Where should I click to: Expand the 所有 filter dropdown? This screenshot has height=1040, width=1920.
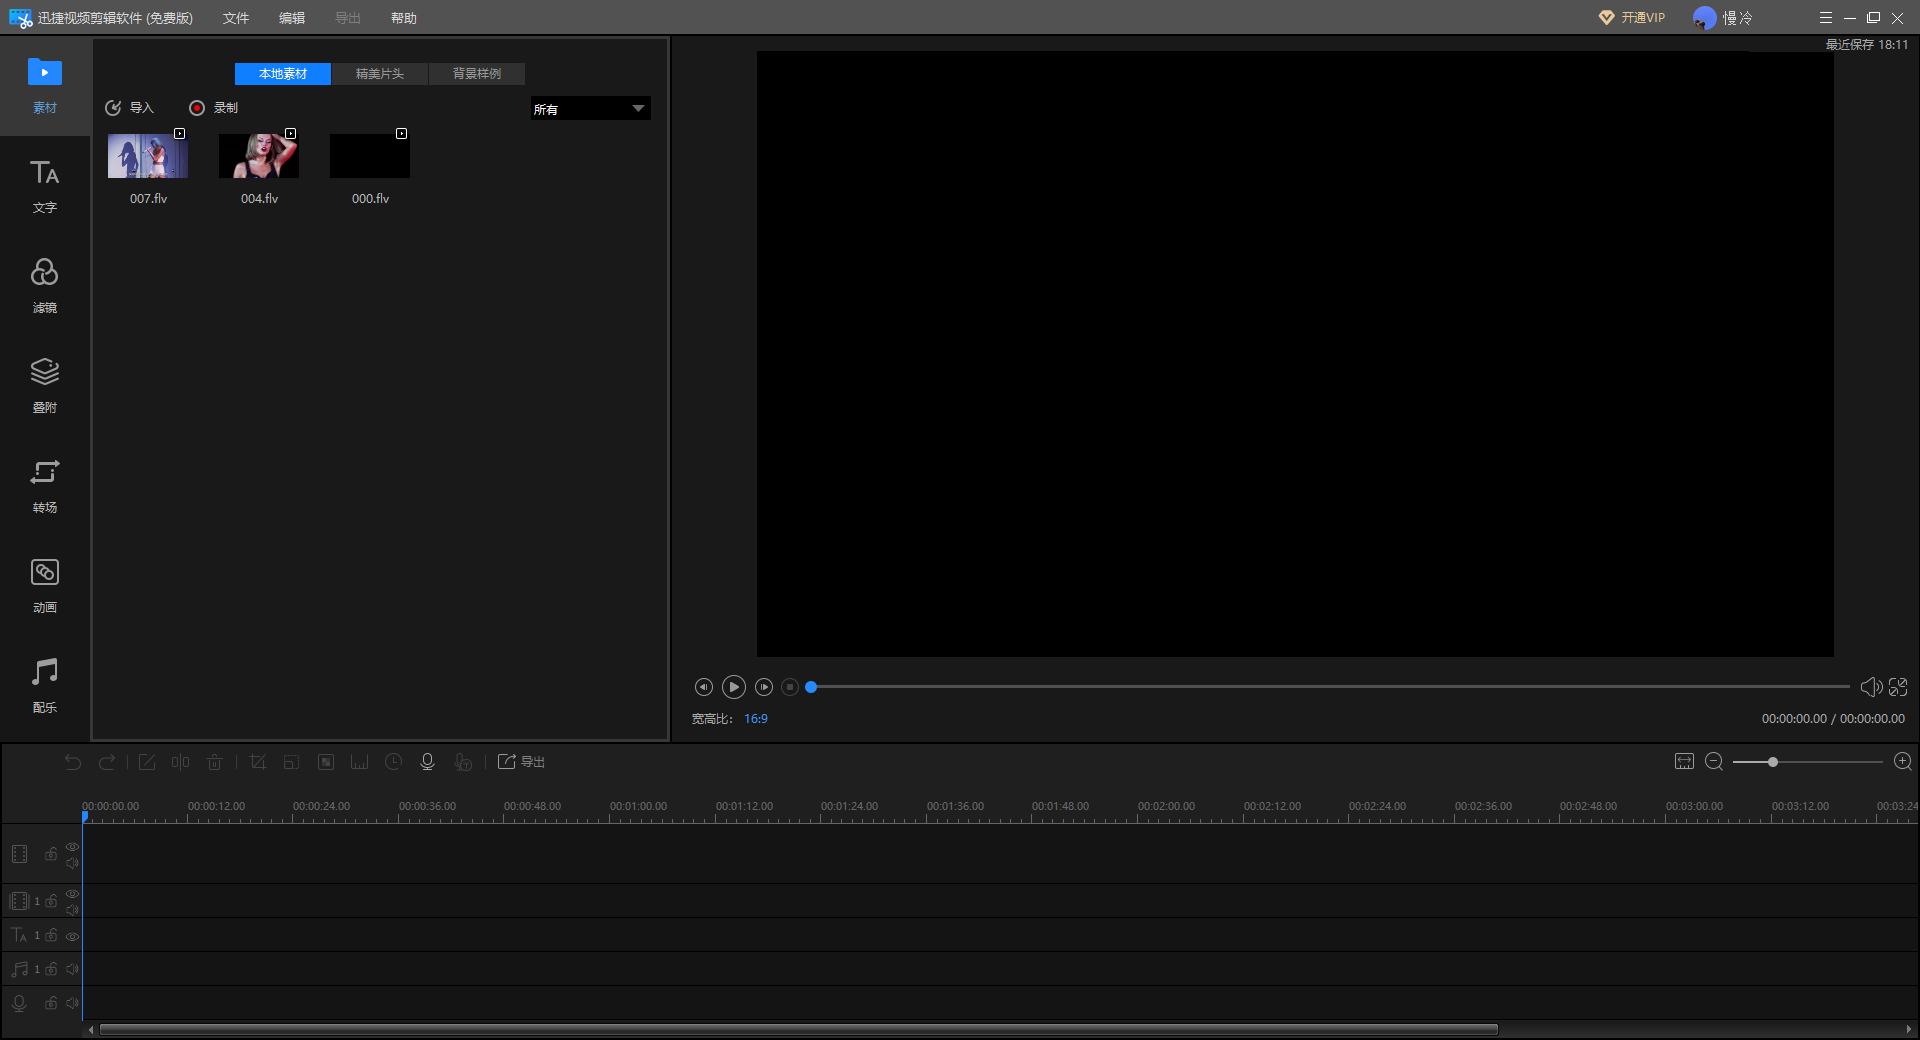coord(590,108)
